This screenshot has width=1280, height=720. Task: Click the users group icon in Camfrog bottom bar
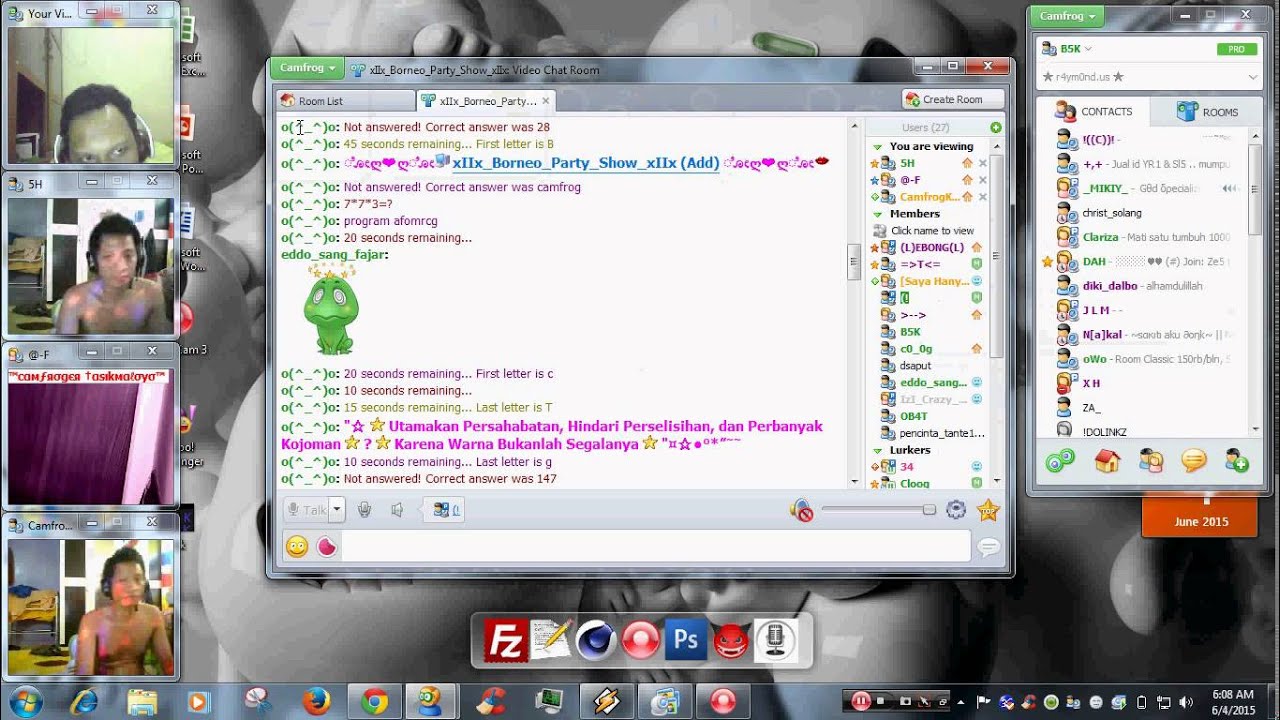coord(1151,461)
